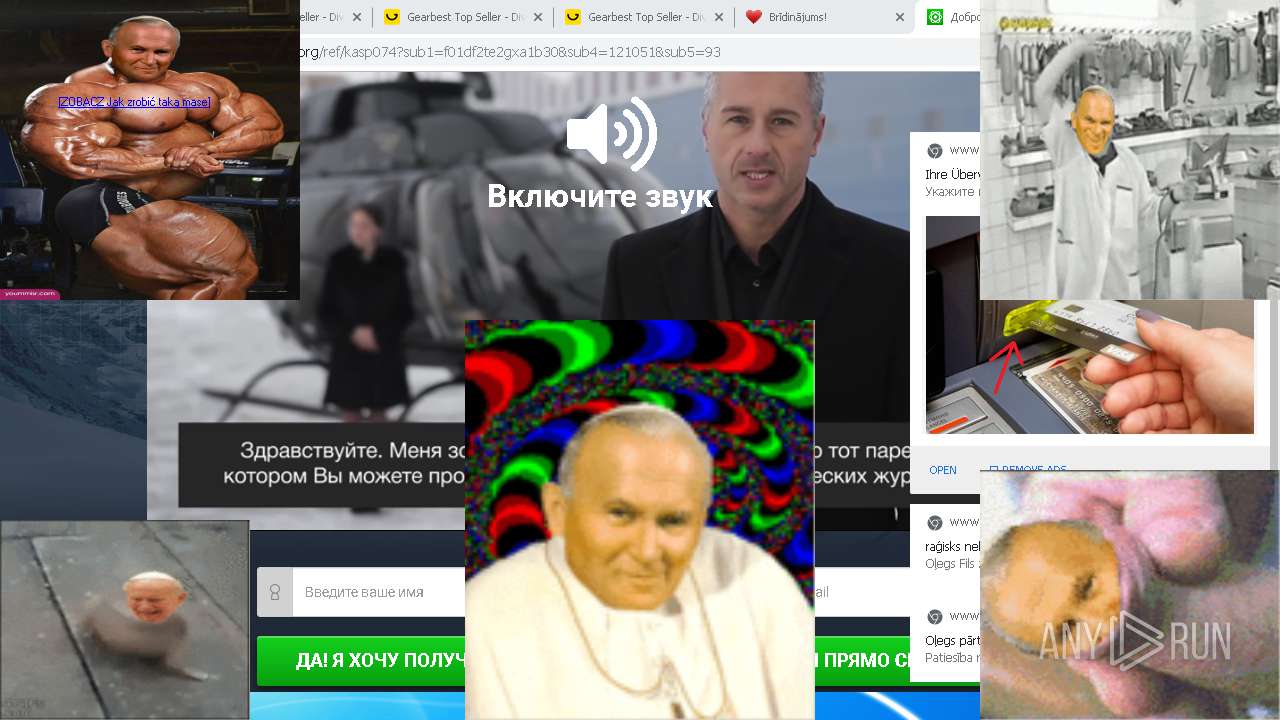Switch to the Добро tab
This screenshot has height=720, width=1280.
950,17
